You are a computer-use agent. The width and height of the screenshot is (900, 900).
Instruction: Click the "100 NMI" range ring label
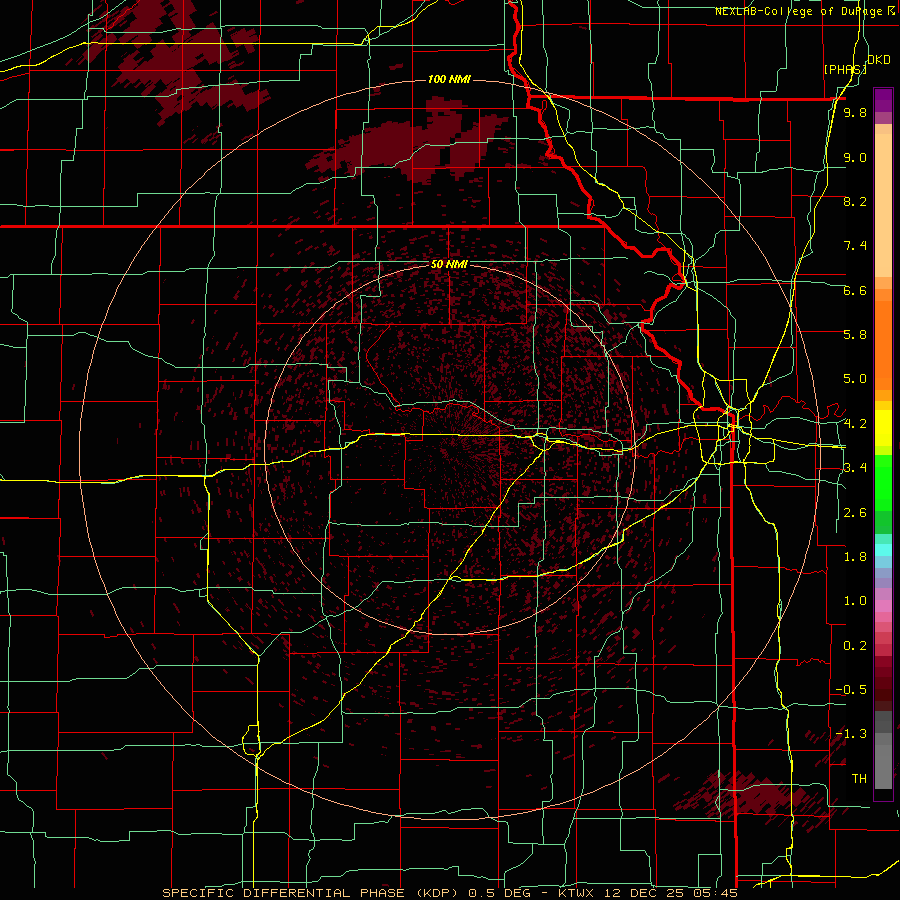[449, 79]
